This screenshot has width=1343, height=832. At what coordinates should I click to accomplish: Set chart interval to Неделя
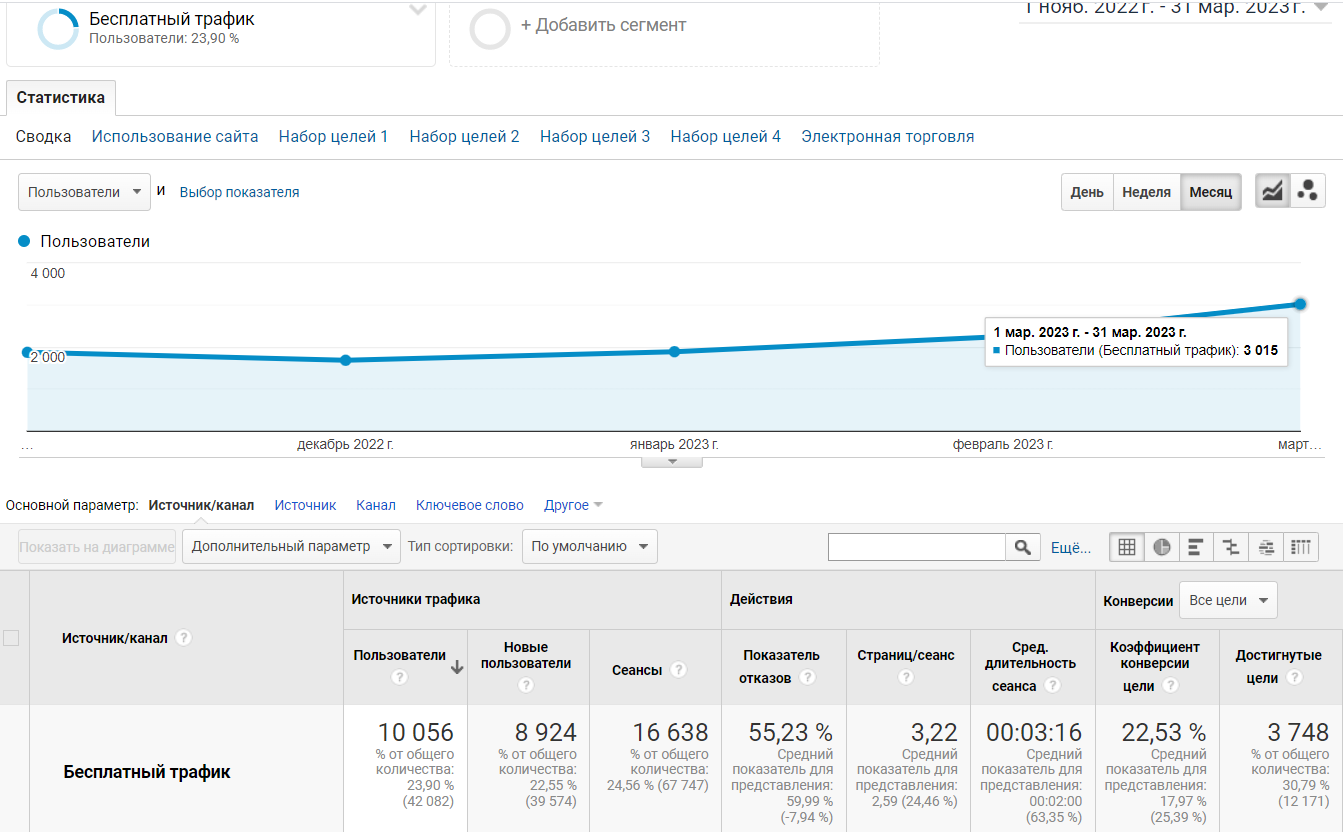tap(1146, 192)
